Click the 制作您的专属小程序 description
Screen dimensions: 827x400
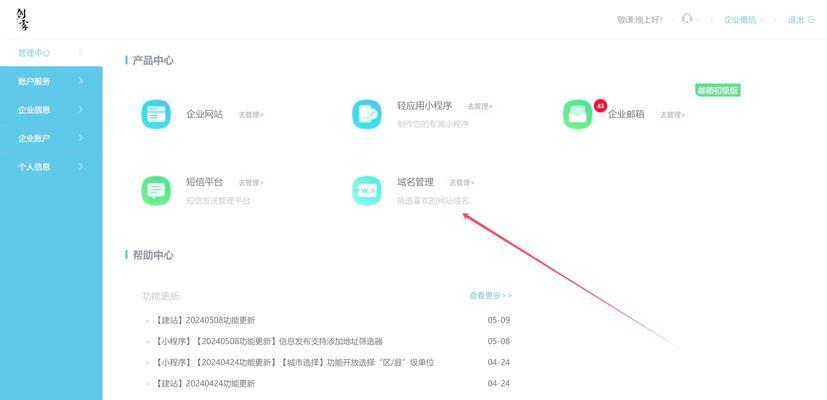[x=433, y=125]
